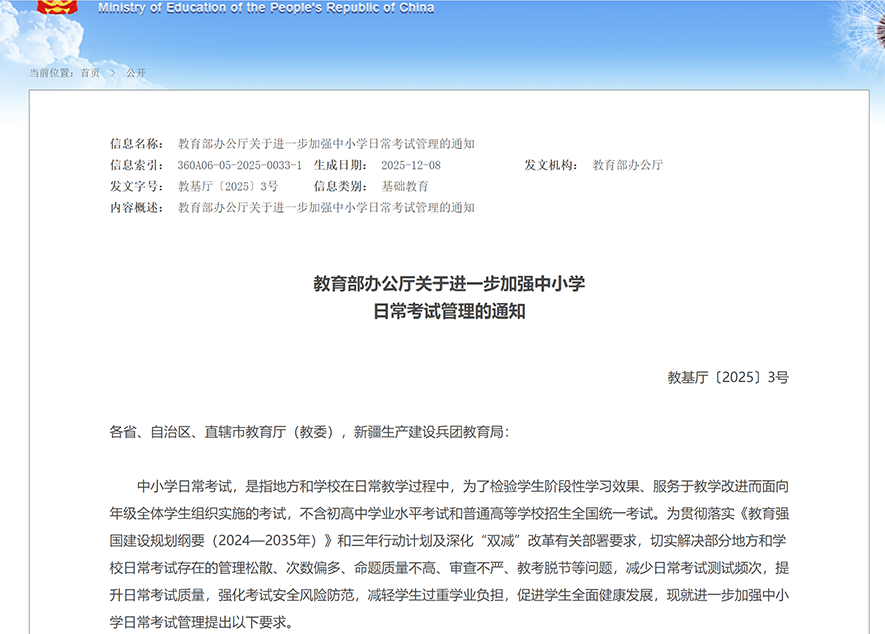Go to 首页 in the breadcrumb
Image resolution: width=885 pixels, height=634 pixels.
(x=90, y=73)
